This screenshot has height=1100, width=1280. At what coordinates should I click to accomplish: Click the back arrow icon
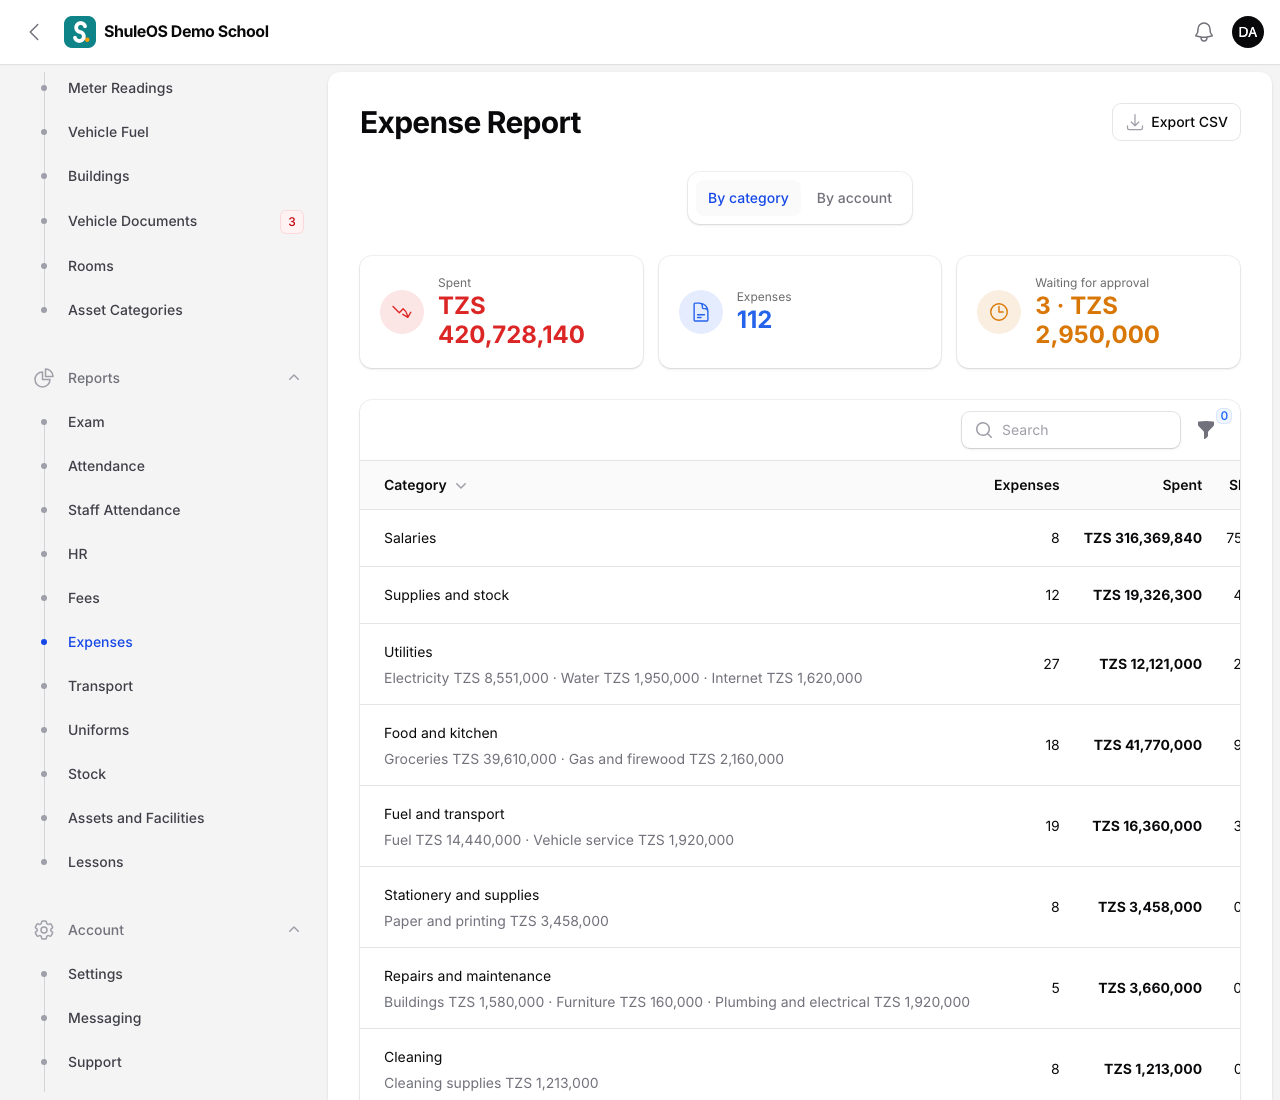click(35, 32)
